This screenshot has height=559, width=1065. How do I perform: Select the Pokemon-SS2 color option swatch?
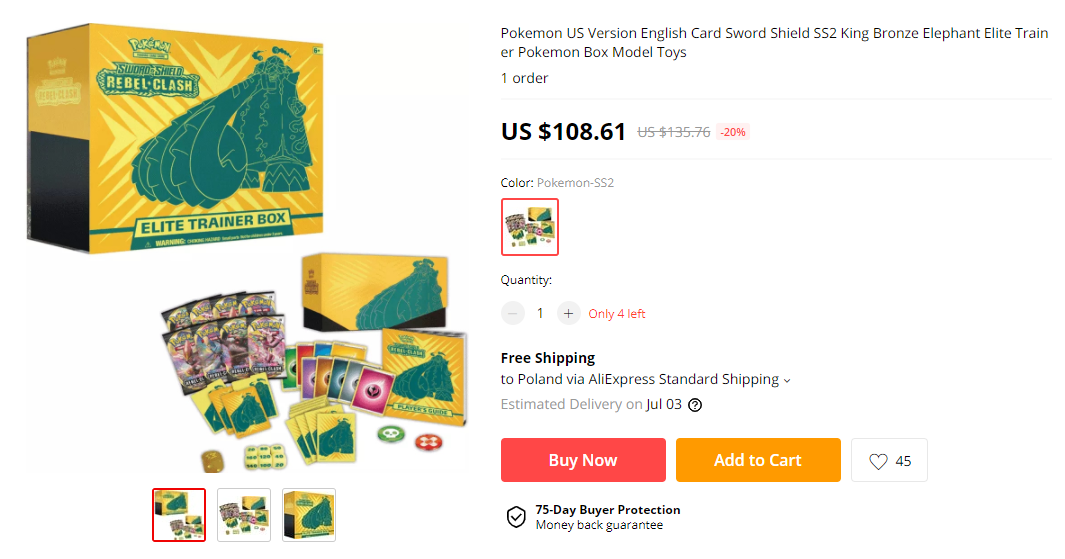click(x=530, y=227)
